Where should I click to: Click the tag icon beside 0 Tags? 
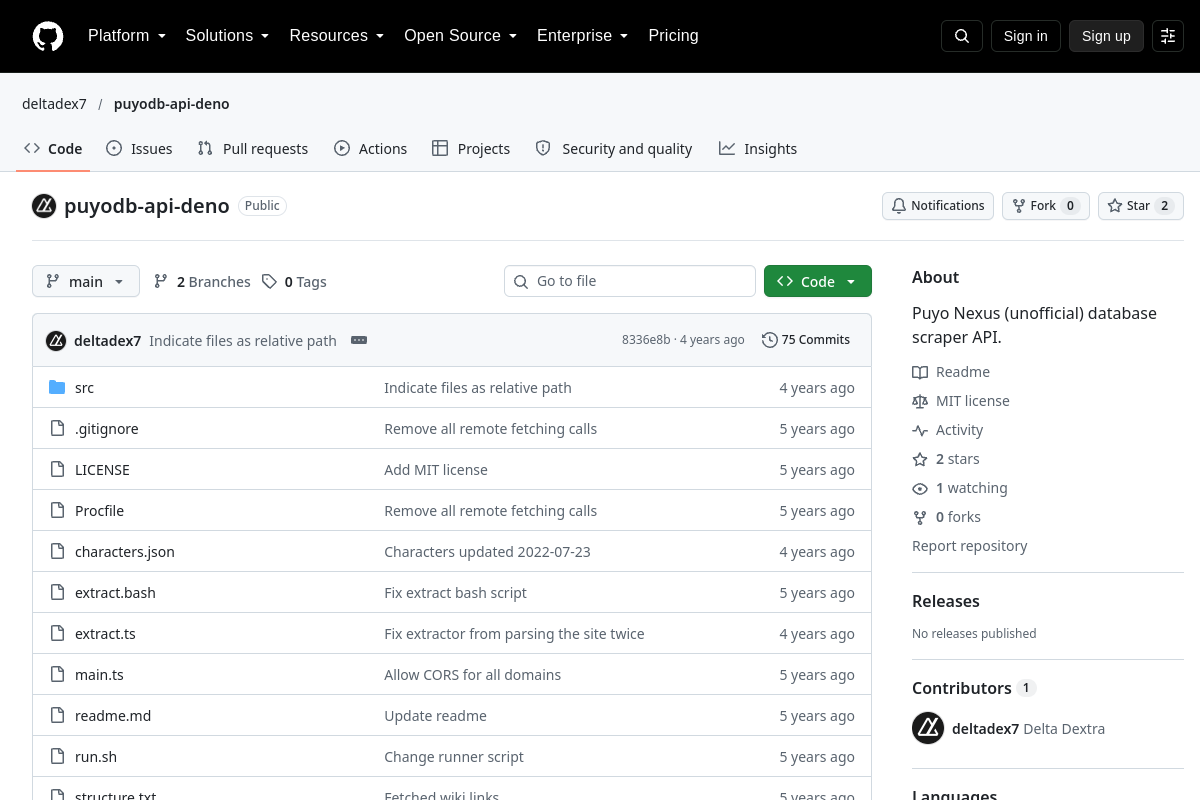click(x=269, y=282)
